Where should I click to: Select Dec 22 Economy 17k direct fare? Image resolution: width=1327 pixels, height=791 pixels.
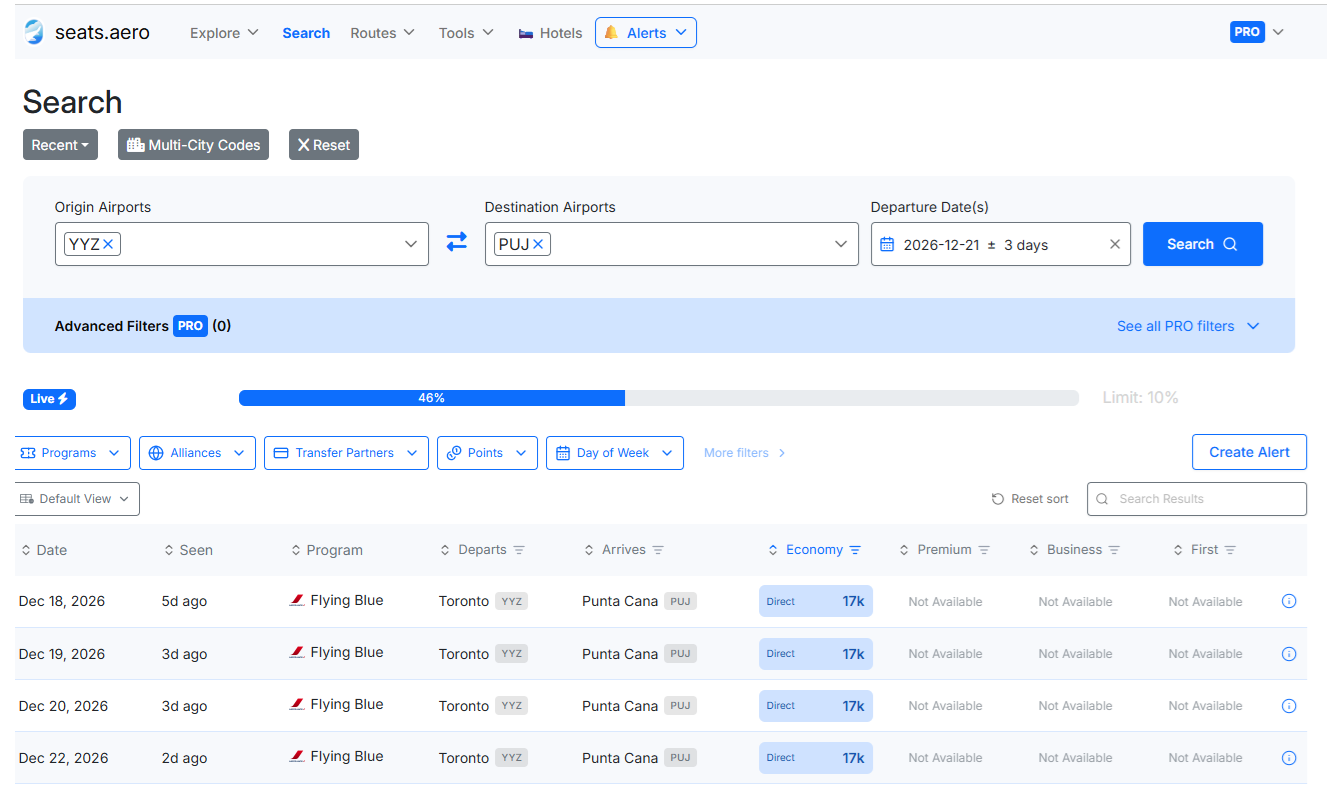(816, 758)
